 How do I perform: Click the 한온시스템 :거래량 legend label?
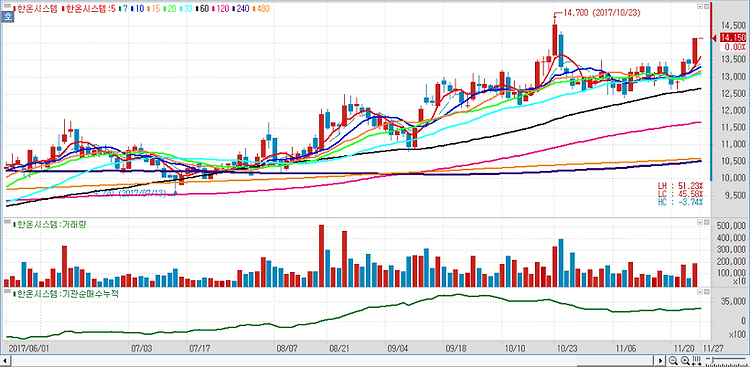(51, 224)
